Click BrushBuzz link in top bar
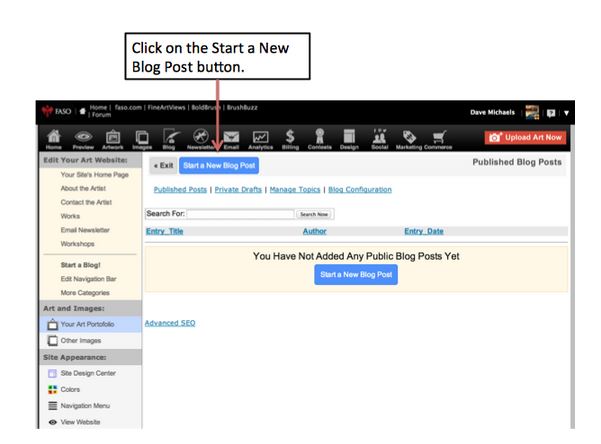Viewport: 601px width, 444px height. [x=242, y=107]
